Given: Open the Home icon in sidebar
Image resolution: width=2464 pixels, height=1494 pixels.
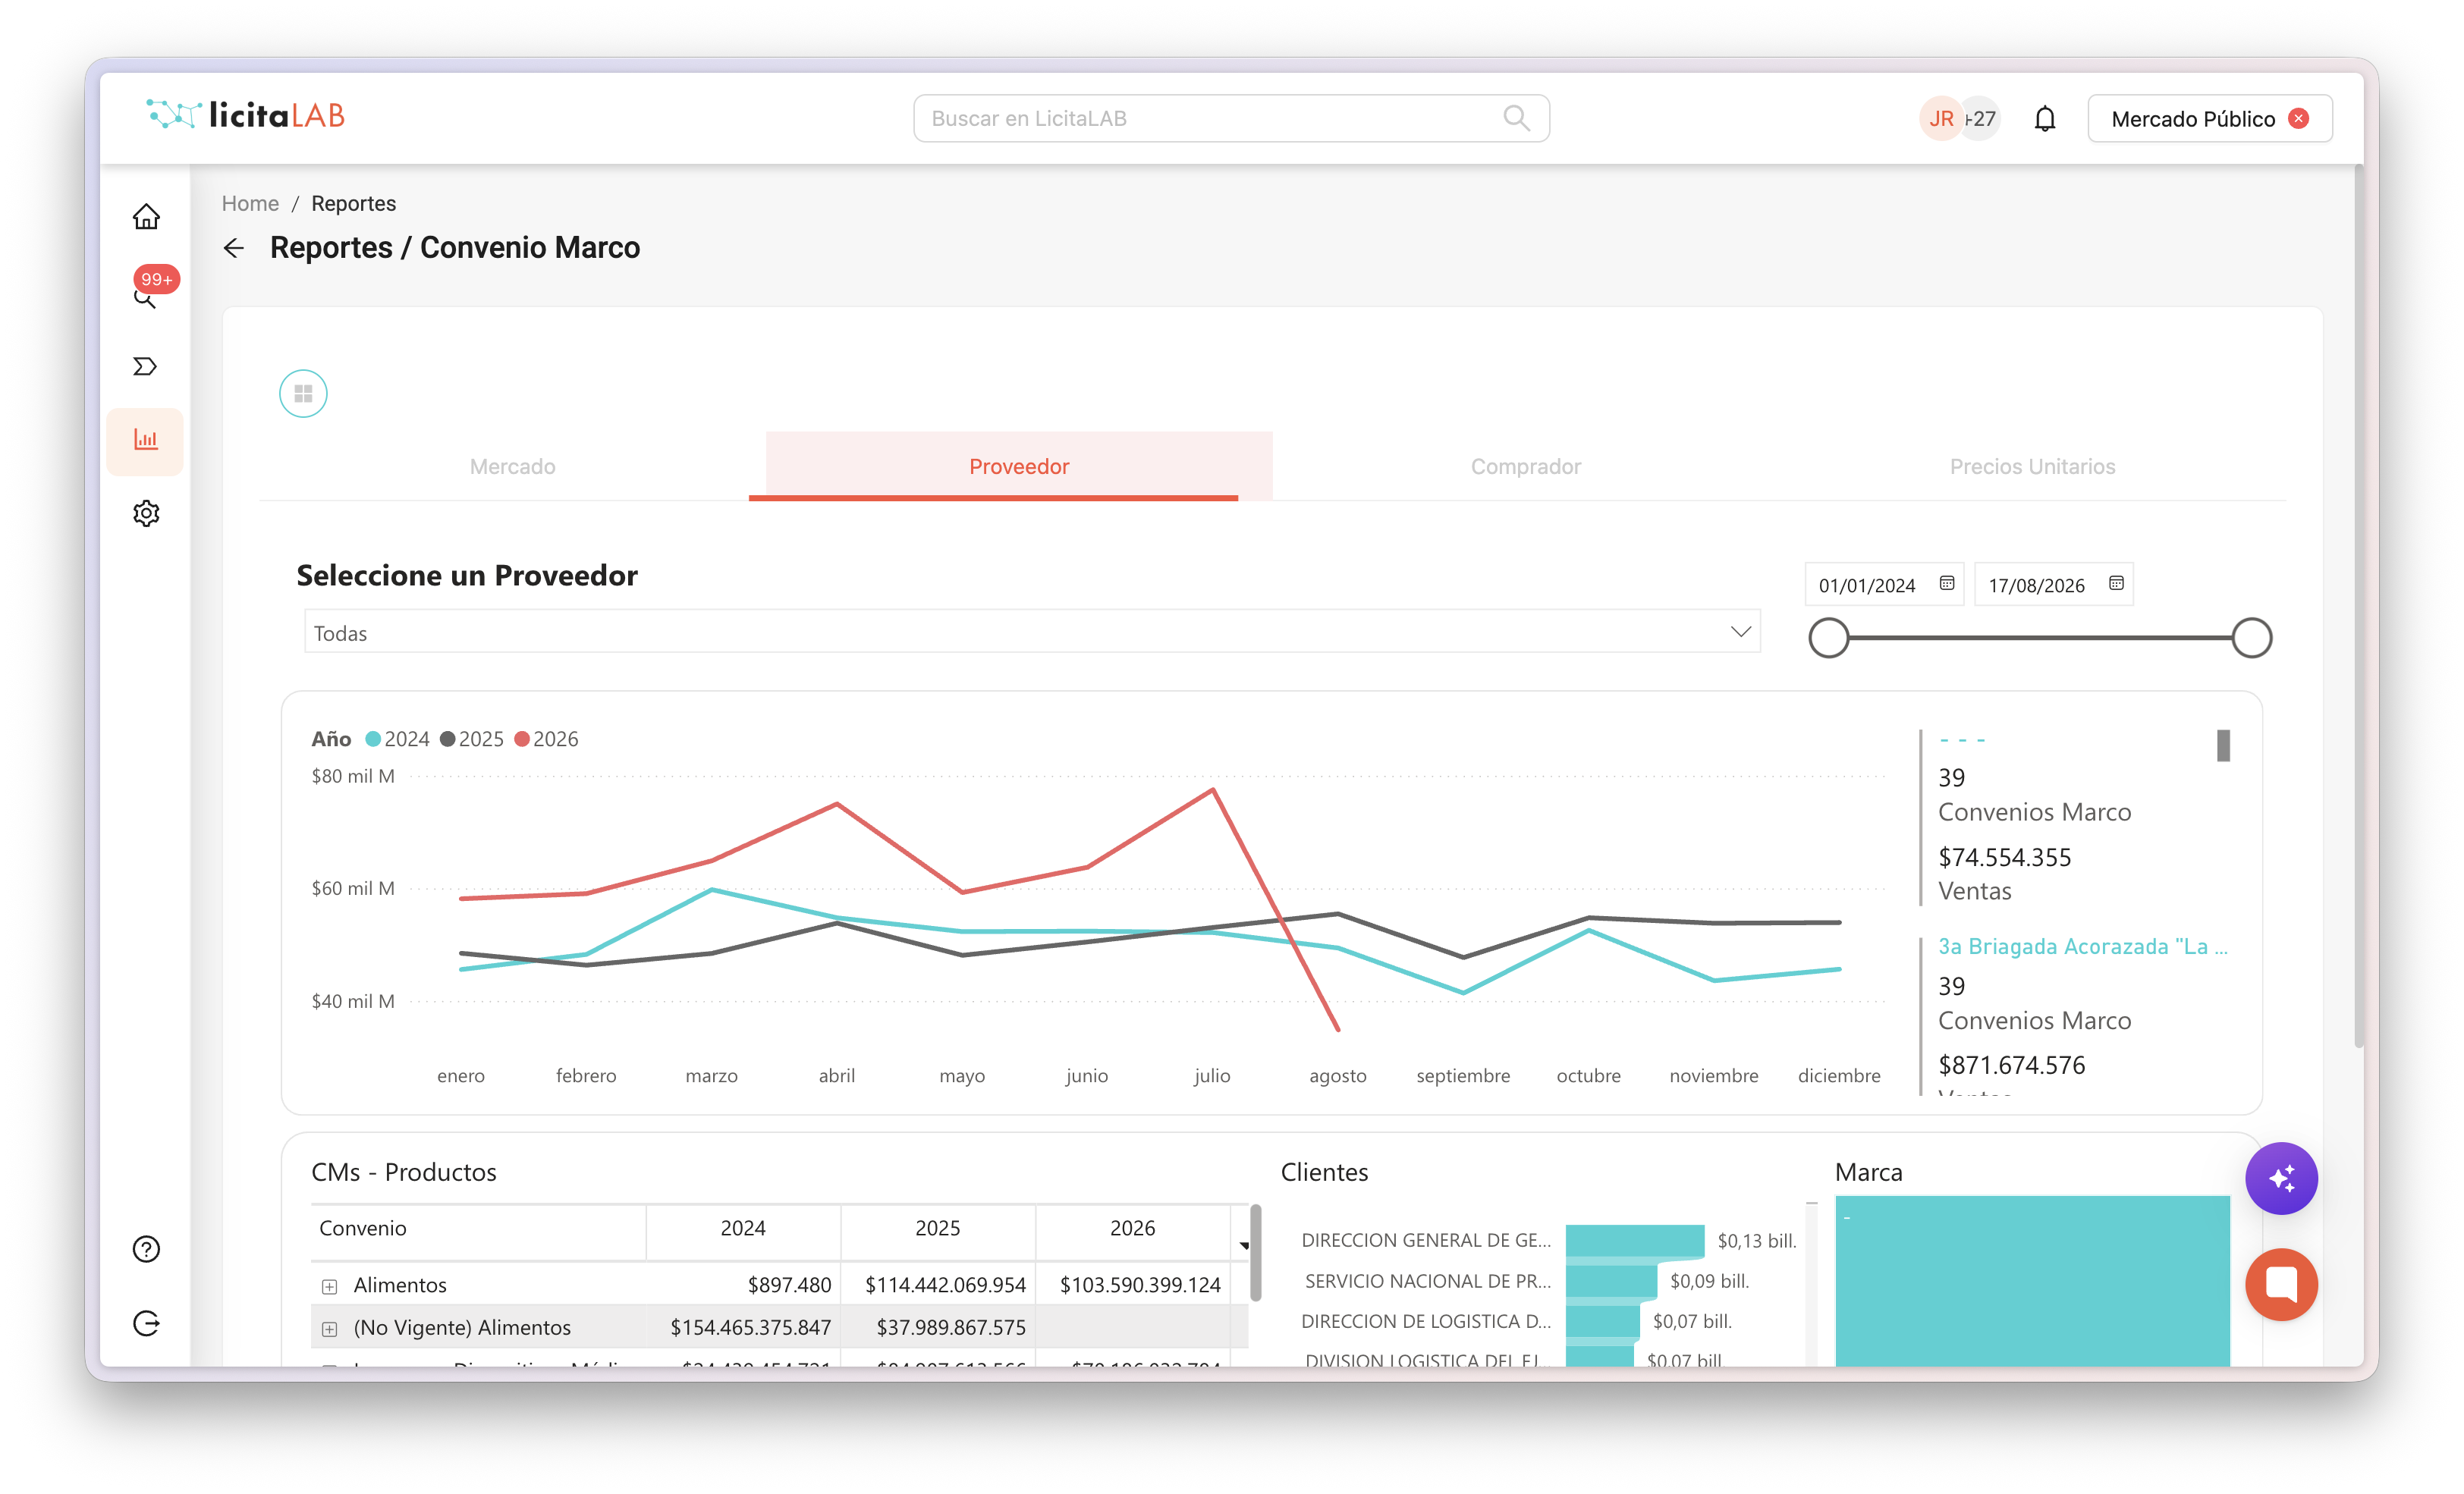Looking at the screenshot, I should [x=146, y=217].
